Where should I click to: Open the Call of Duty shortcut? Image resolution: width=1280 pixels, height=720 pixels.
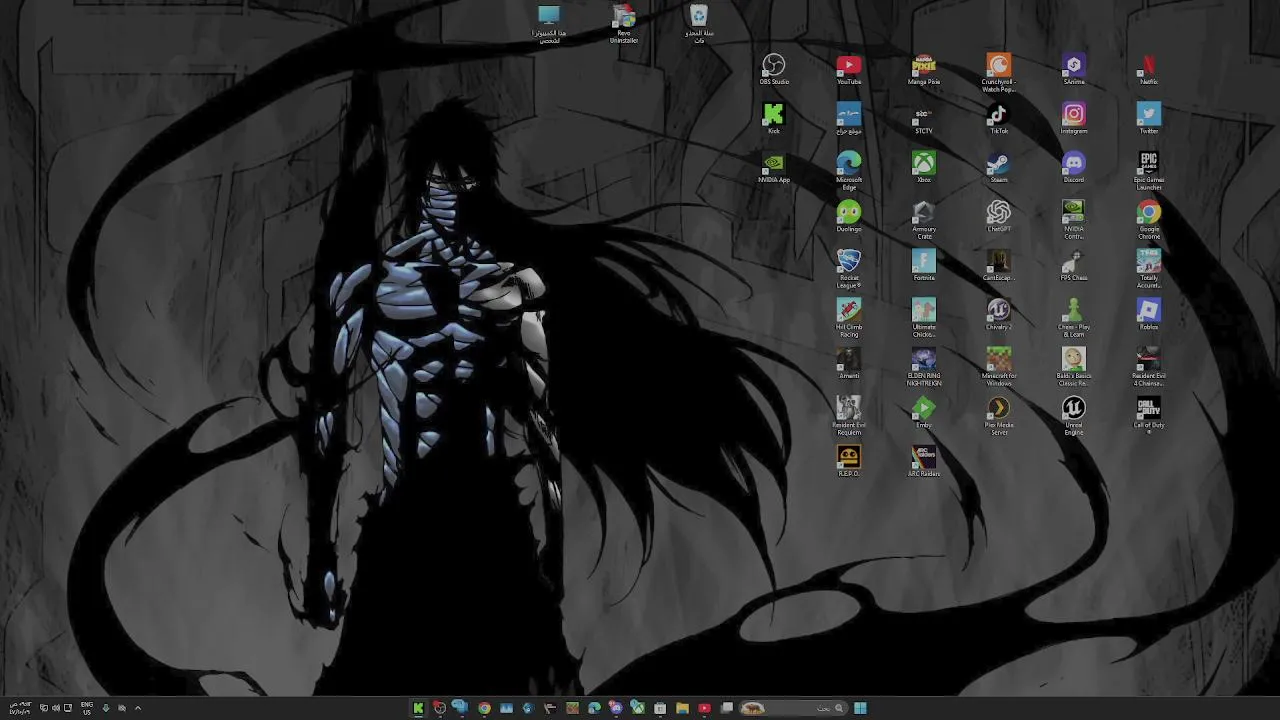click(1149, 412)
